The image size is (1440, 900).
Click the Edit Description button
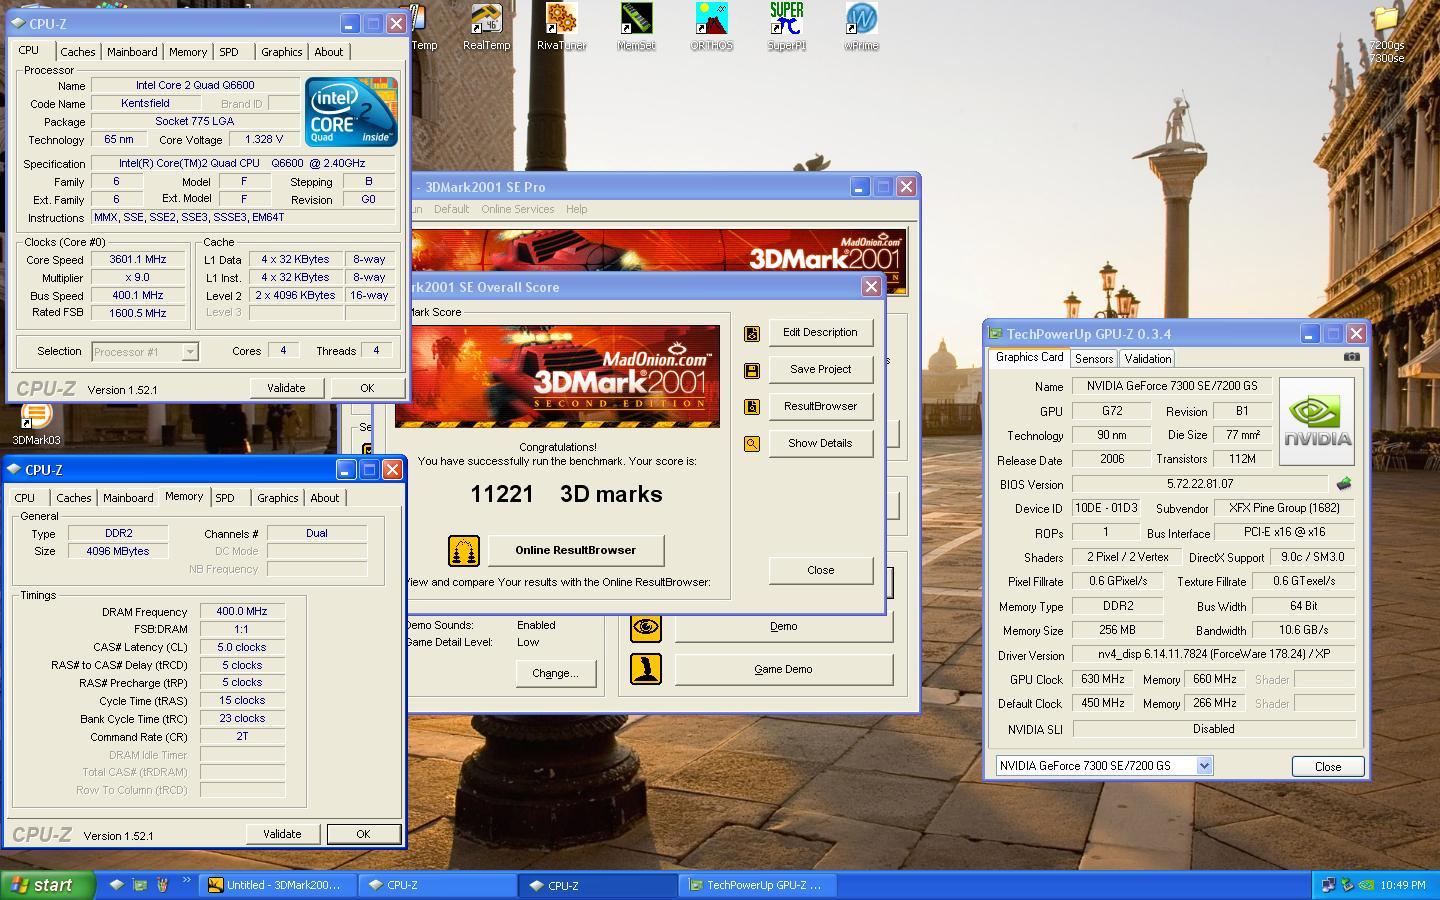pos(820,332)
